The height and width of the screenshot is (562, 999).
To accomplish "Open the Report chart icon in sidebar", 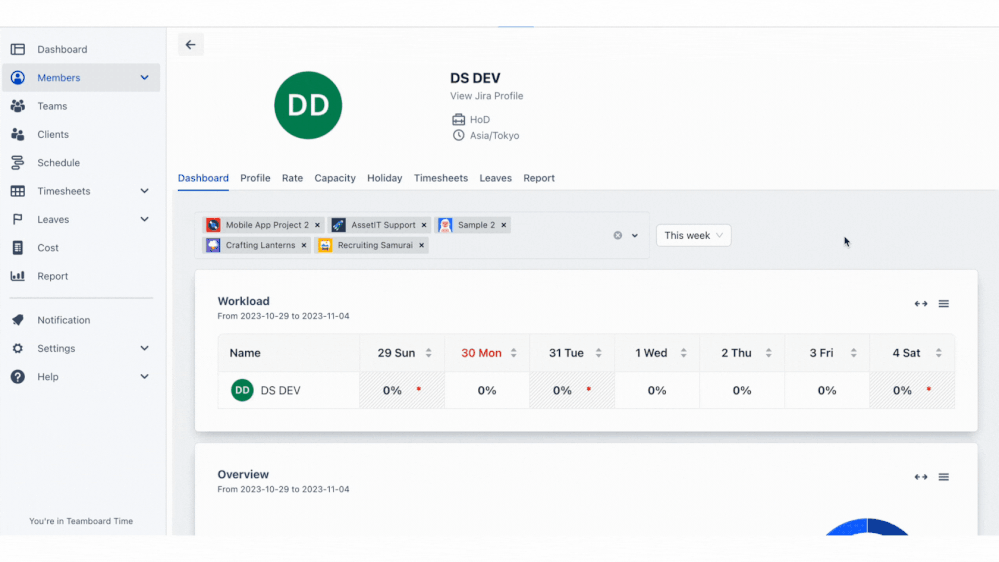I will coord(18,276).
